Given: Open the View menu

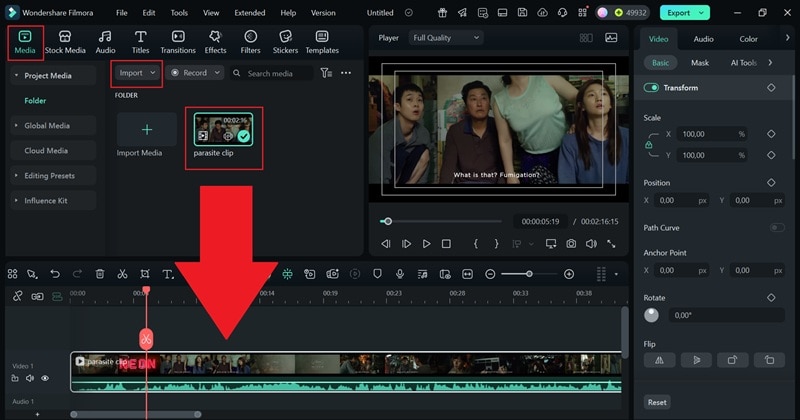Looking at the screenshot, I should tap(211, 13).
